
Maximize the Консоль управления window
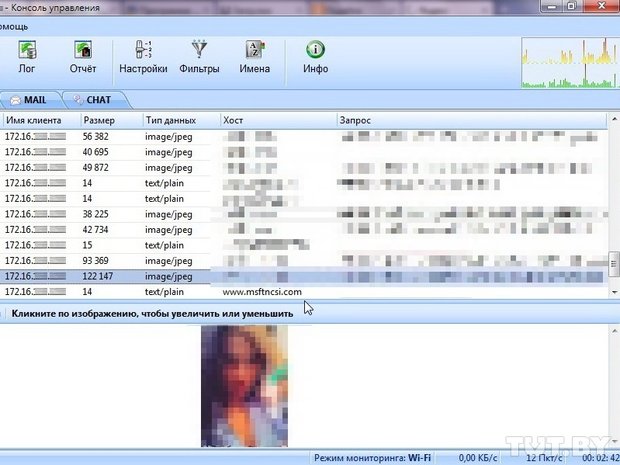click(x=572, y=6)
